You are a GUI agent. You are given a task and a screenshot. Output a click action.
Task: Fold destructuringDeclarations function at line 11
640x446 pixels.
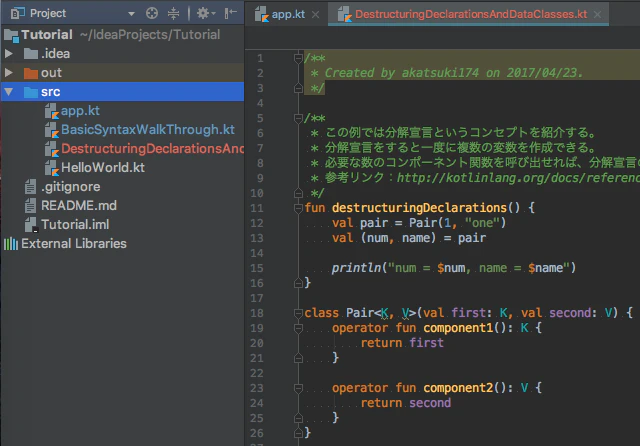coord(298,208)
